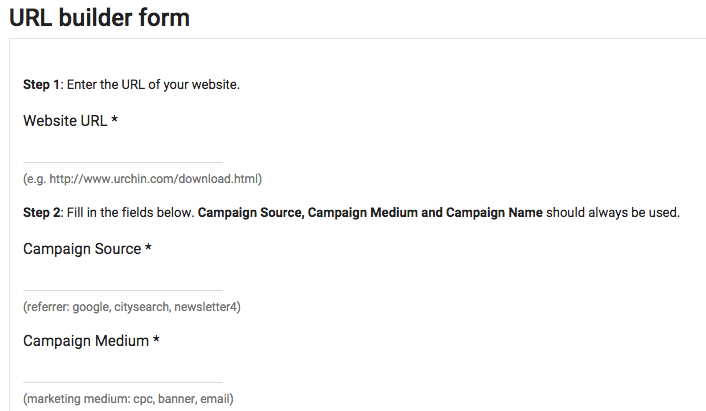Click the Campaign Medium input field
Screen dimensions: 706x411
122,371
